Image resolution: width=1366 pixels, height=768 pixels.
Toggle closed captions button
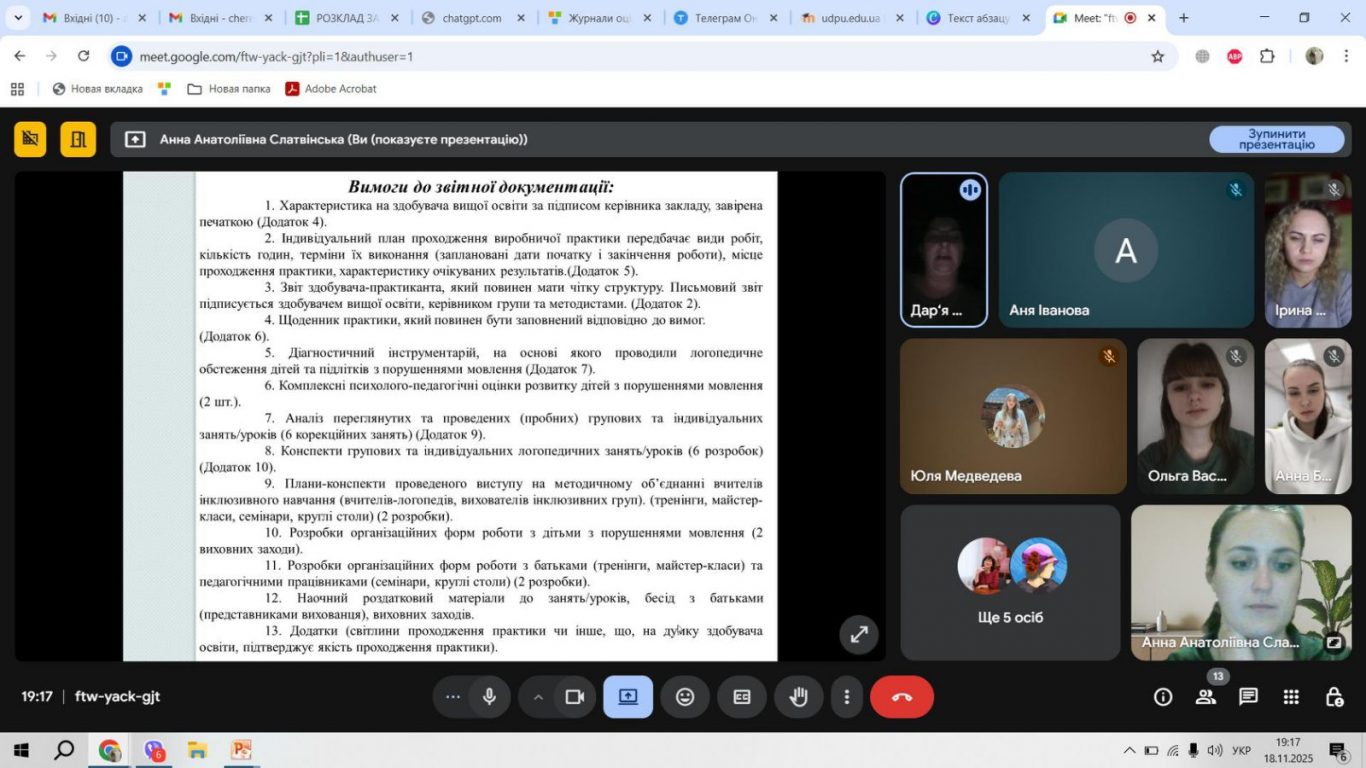(x=742, y=697)
